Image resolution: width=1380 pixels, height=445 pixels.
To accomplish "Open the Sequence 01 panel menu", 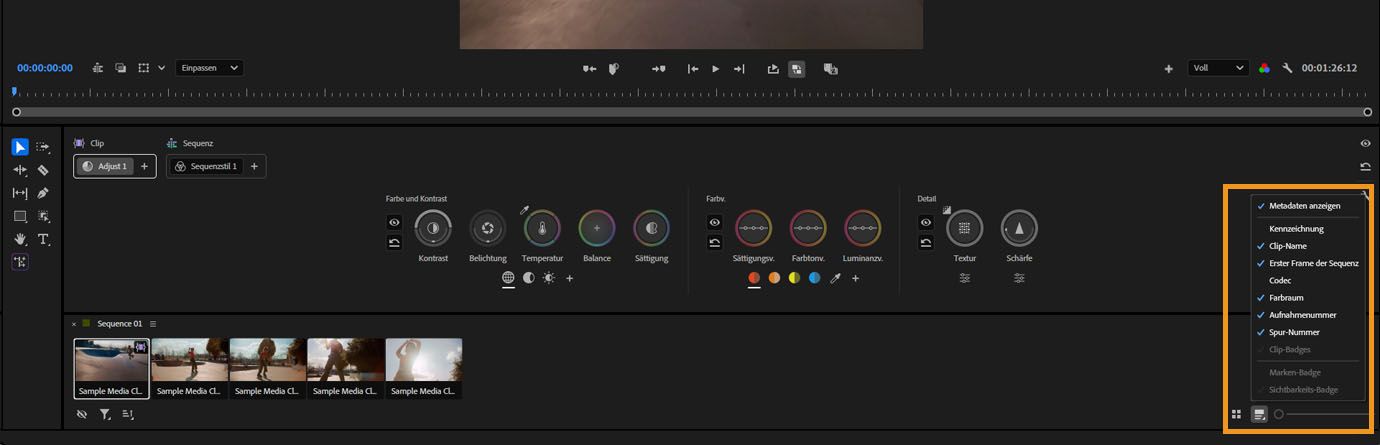I will click(153, 324).
